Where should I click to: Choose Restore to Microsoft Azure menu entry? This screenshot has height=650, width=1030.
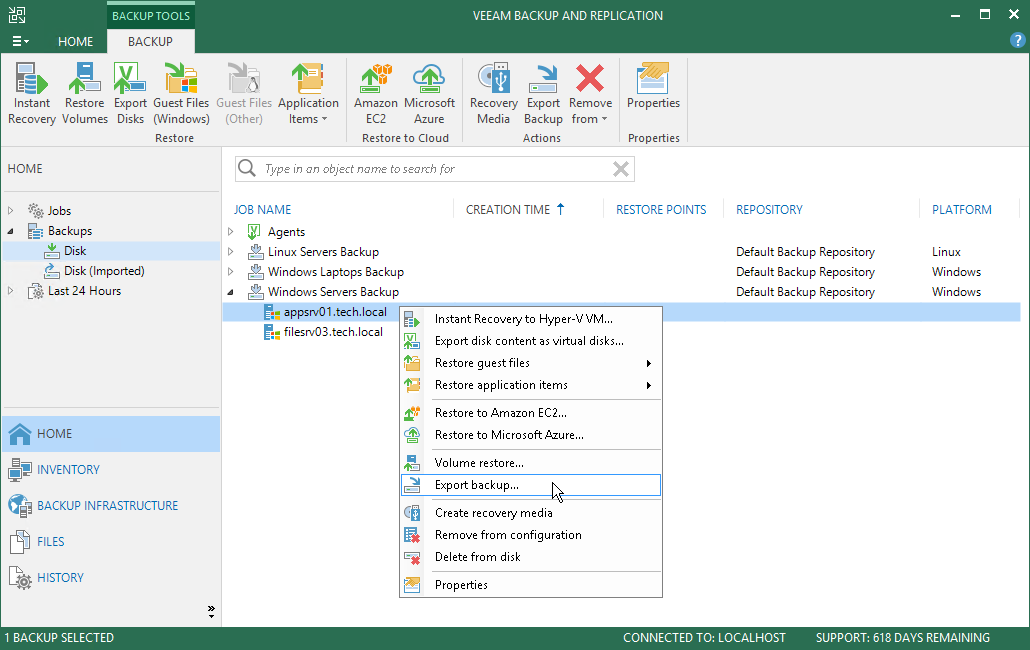pyautogui.click(x=531, y=435)
